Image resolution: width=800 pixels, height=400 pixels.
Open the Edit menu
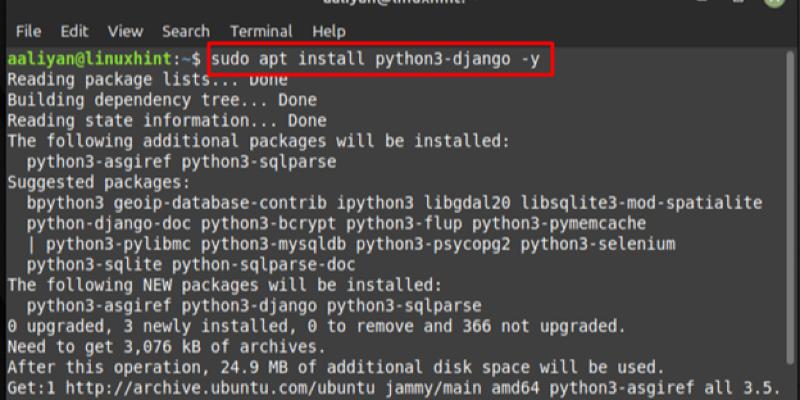click(x=74, y=31)
